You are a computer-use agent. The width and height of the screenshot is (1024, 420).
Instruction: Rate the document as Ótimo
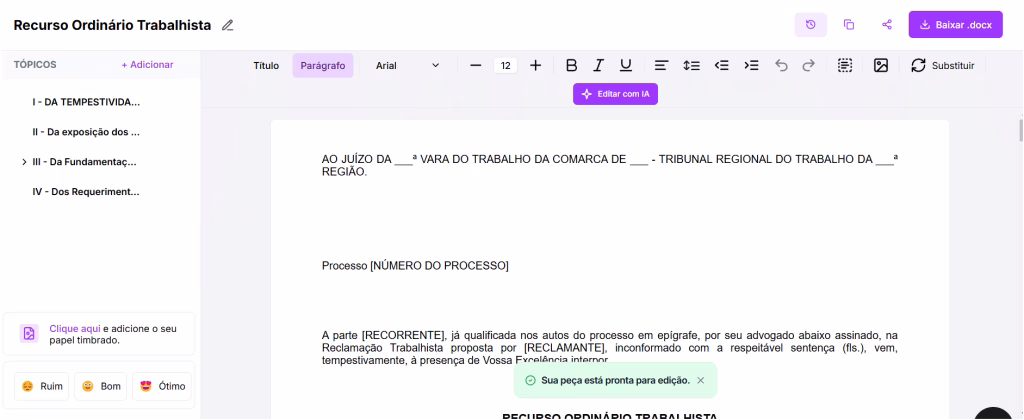tap(163, 386)
